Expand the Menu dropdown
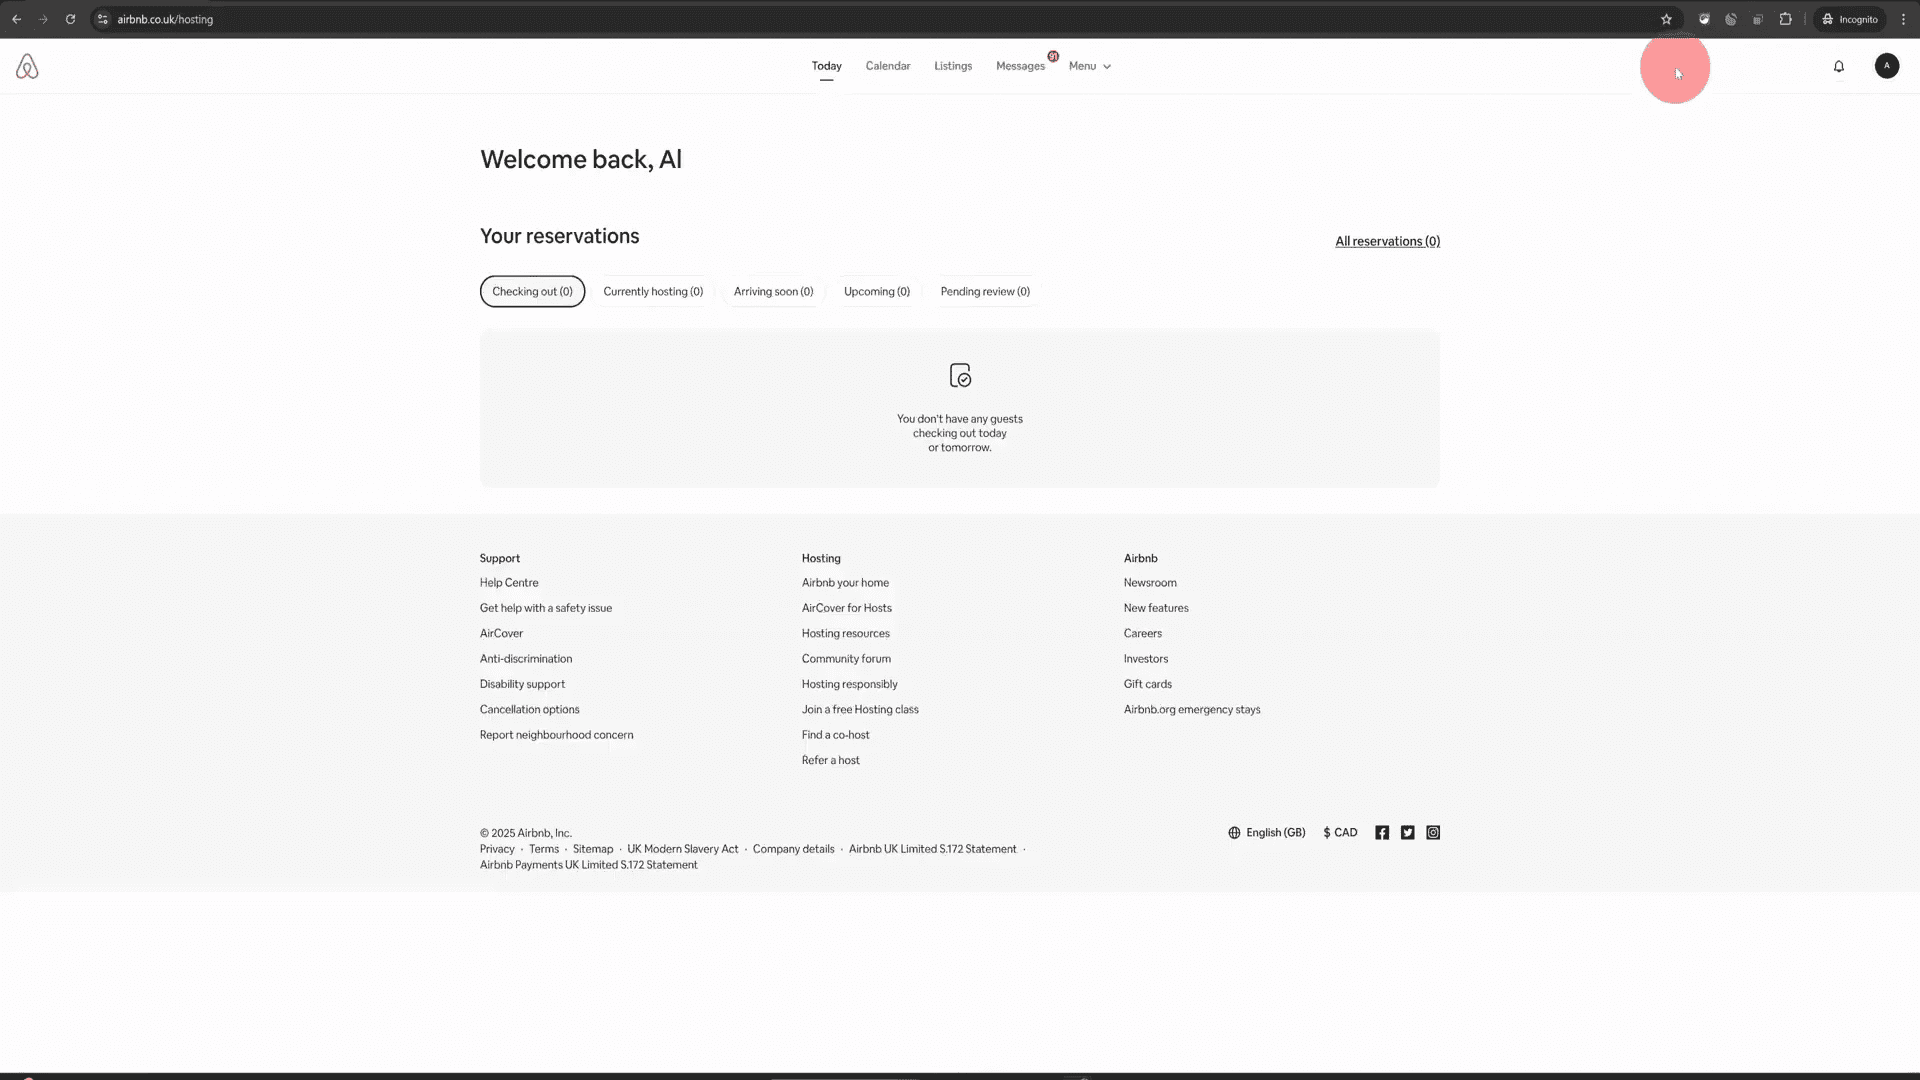The height and width of the screenshot is (1080, 1920). click(1089, 66)
